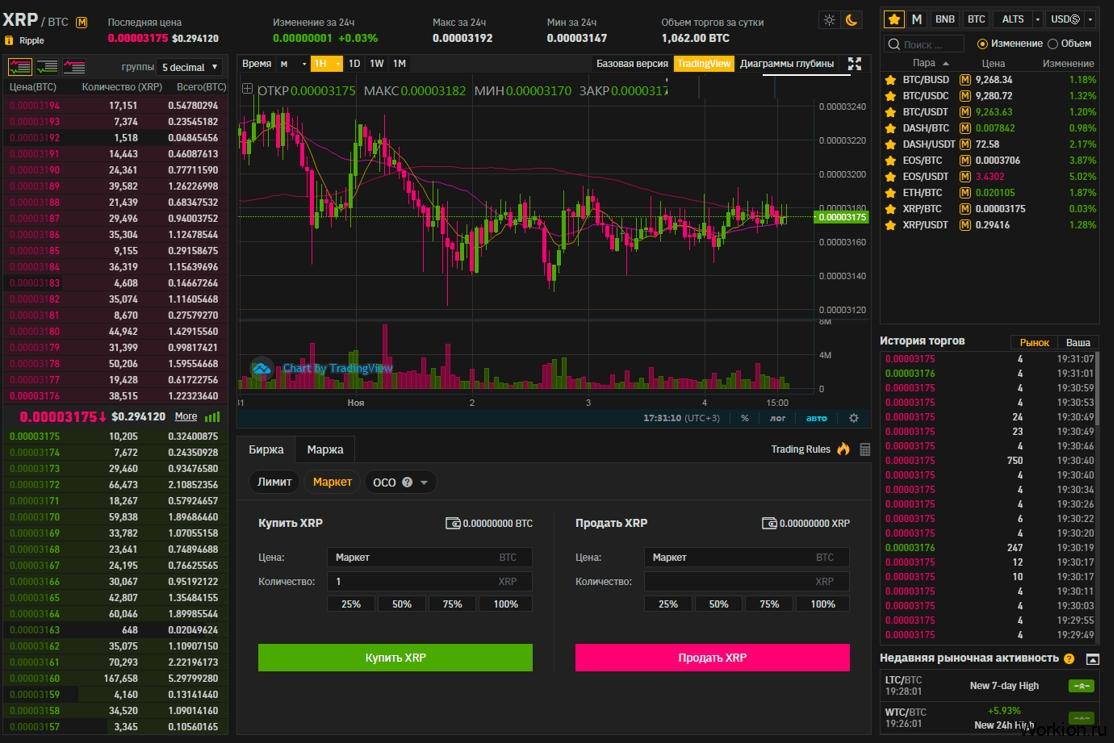This screenshot has height=743, width=1114.
Task: Set buy amount to 50%
Action: click(402, 604)
